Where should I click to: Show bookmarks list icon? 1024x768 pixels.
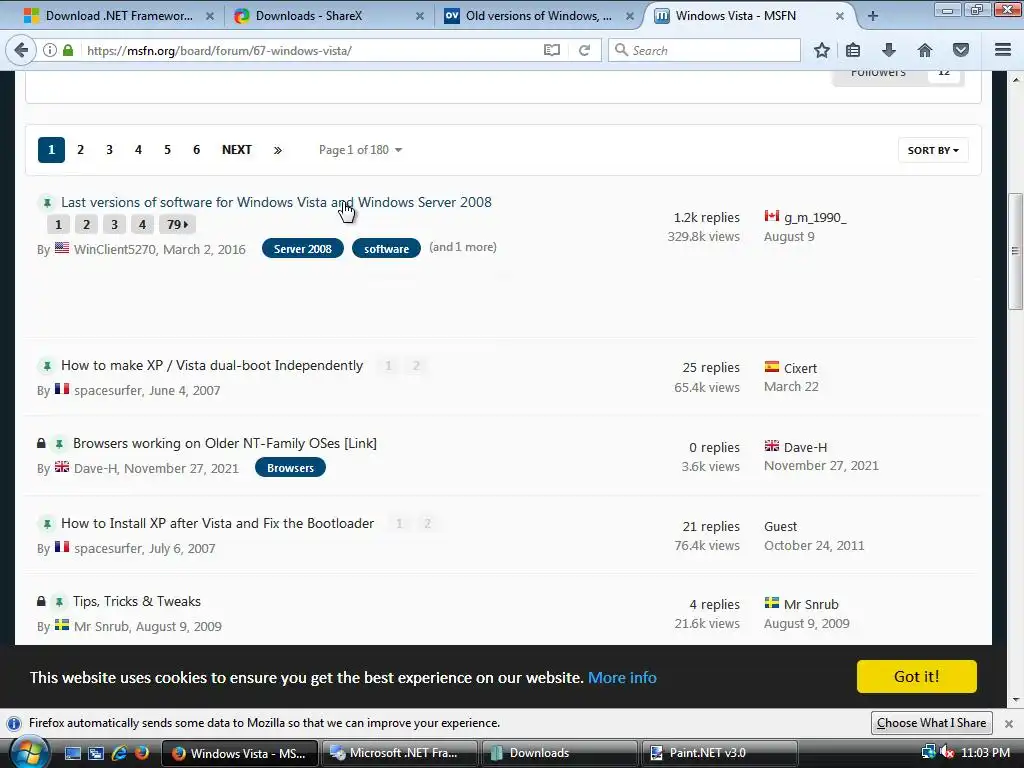(853, 50)
